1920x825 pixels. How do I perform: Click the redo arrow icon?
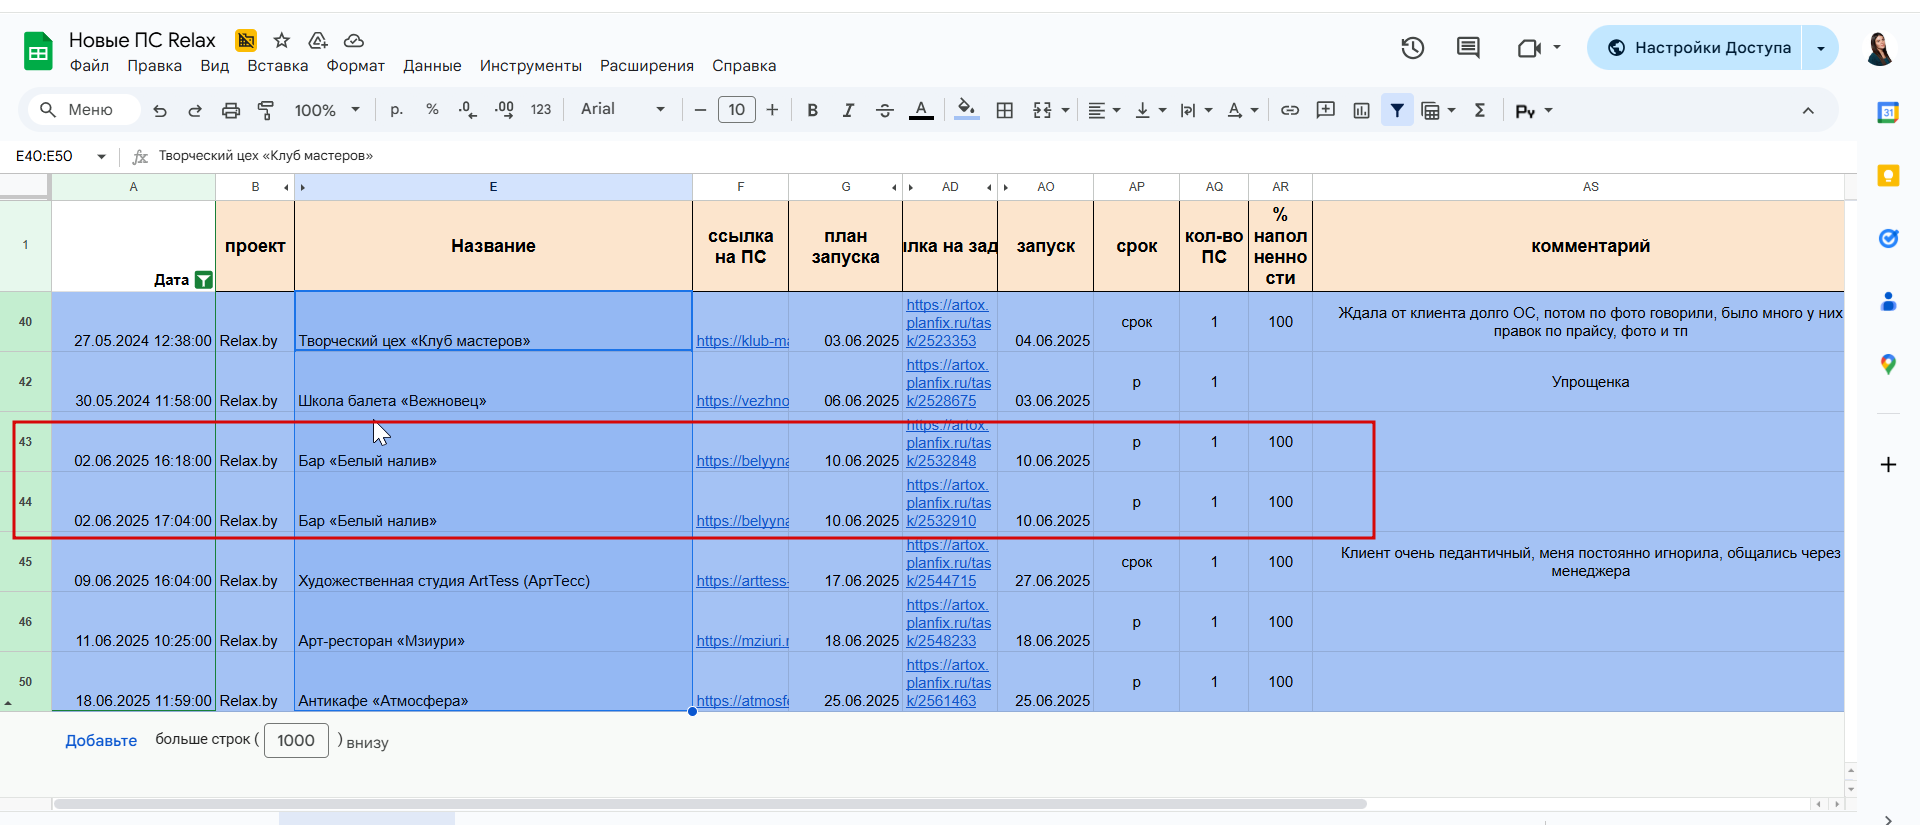tap(195, 110)
